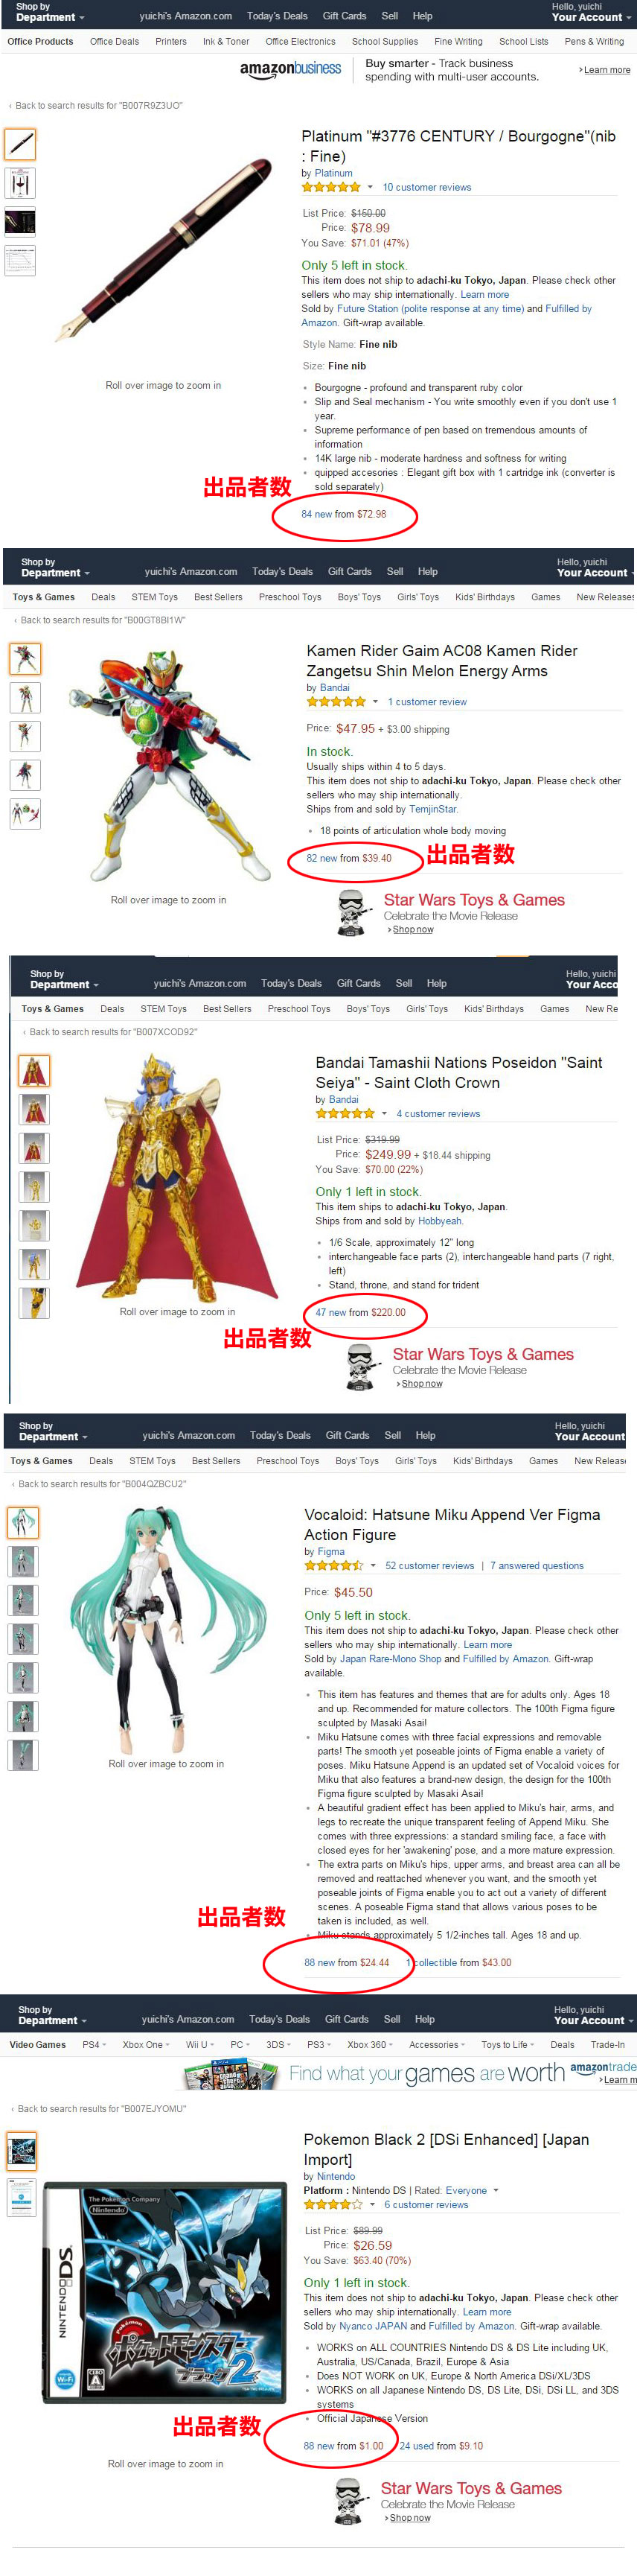Image resolution: width=640 pixels, height=2576 pixels.
Task: Open the 52 customer reviews link
Action: tap(430, 1566)
